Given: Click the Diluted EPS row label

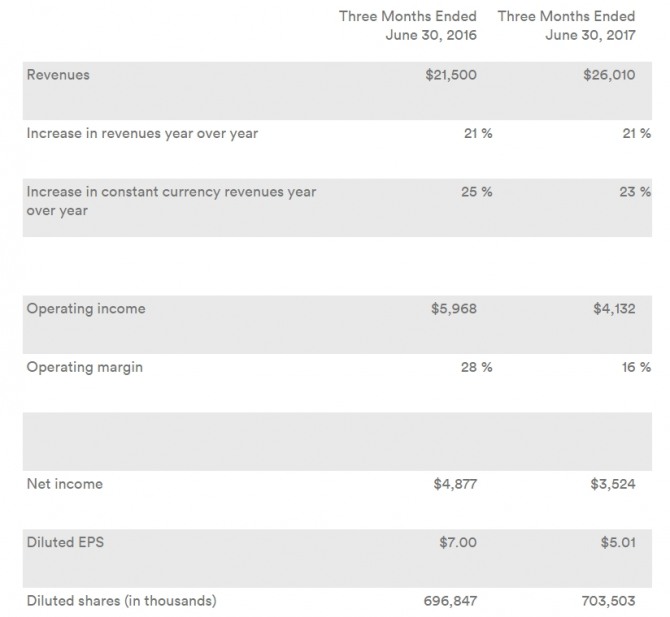Looking at the screenshot, I should pyautogui.click(x=66, y=542).
